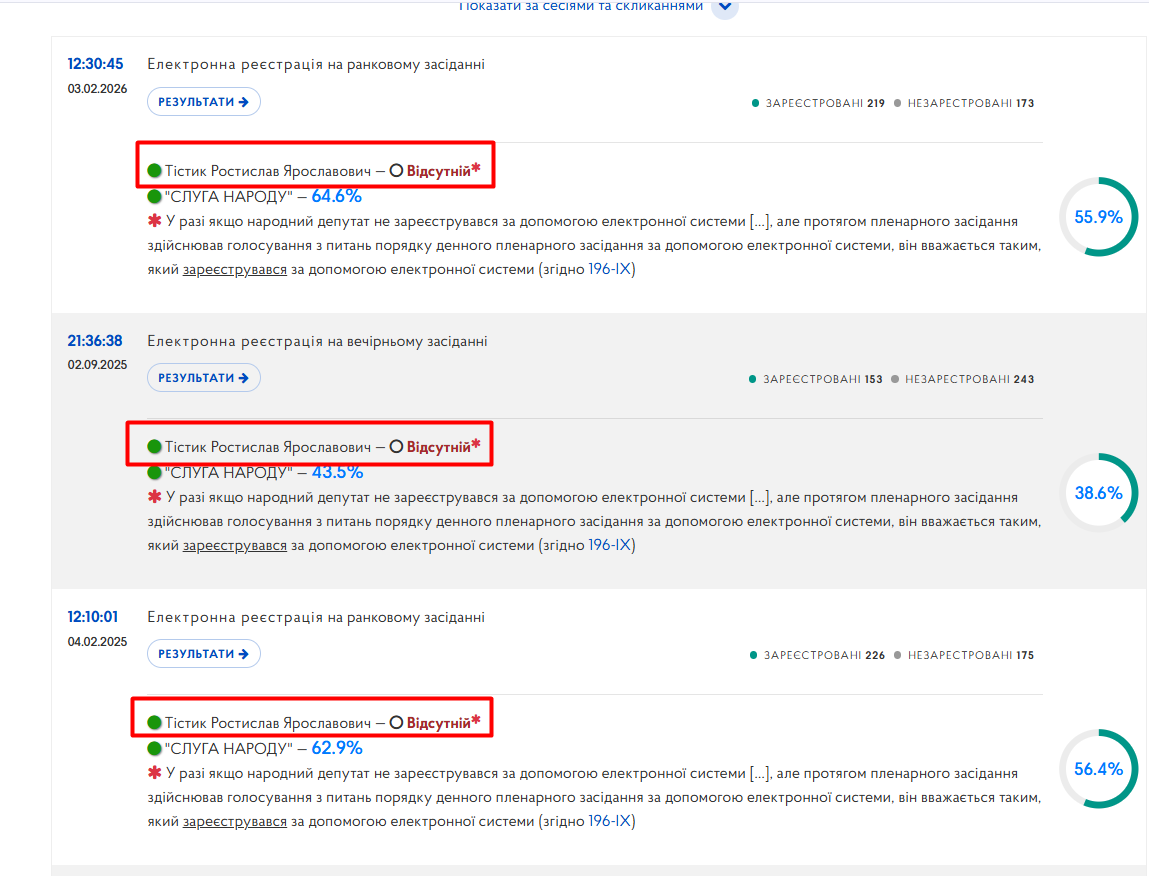Open the 196-IX link in the 04.02.2025 entry

(x=610, y=821)
